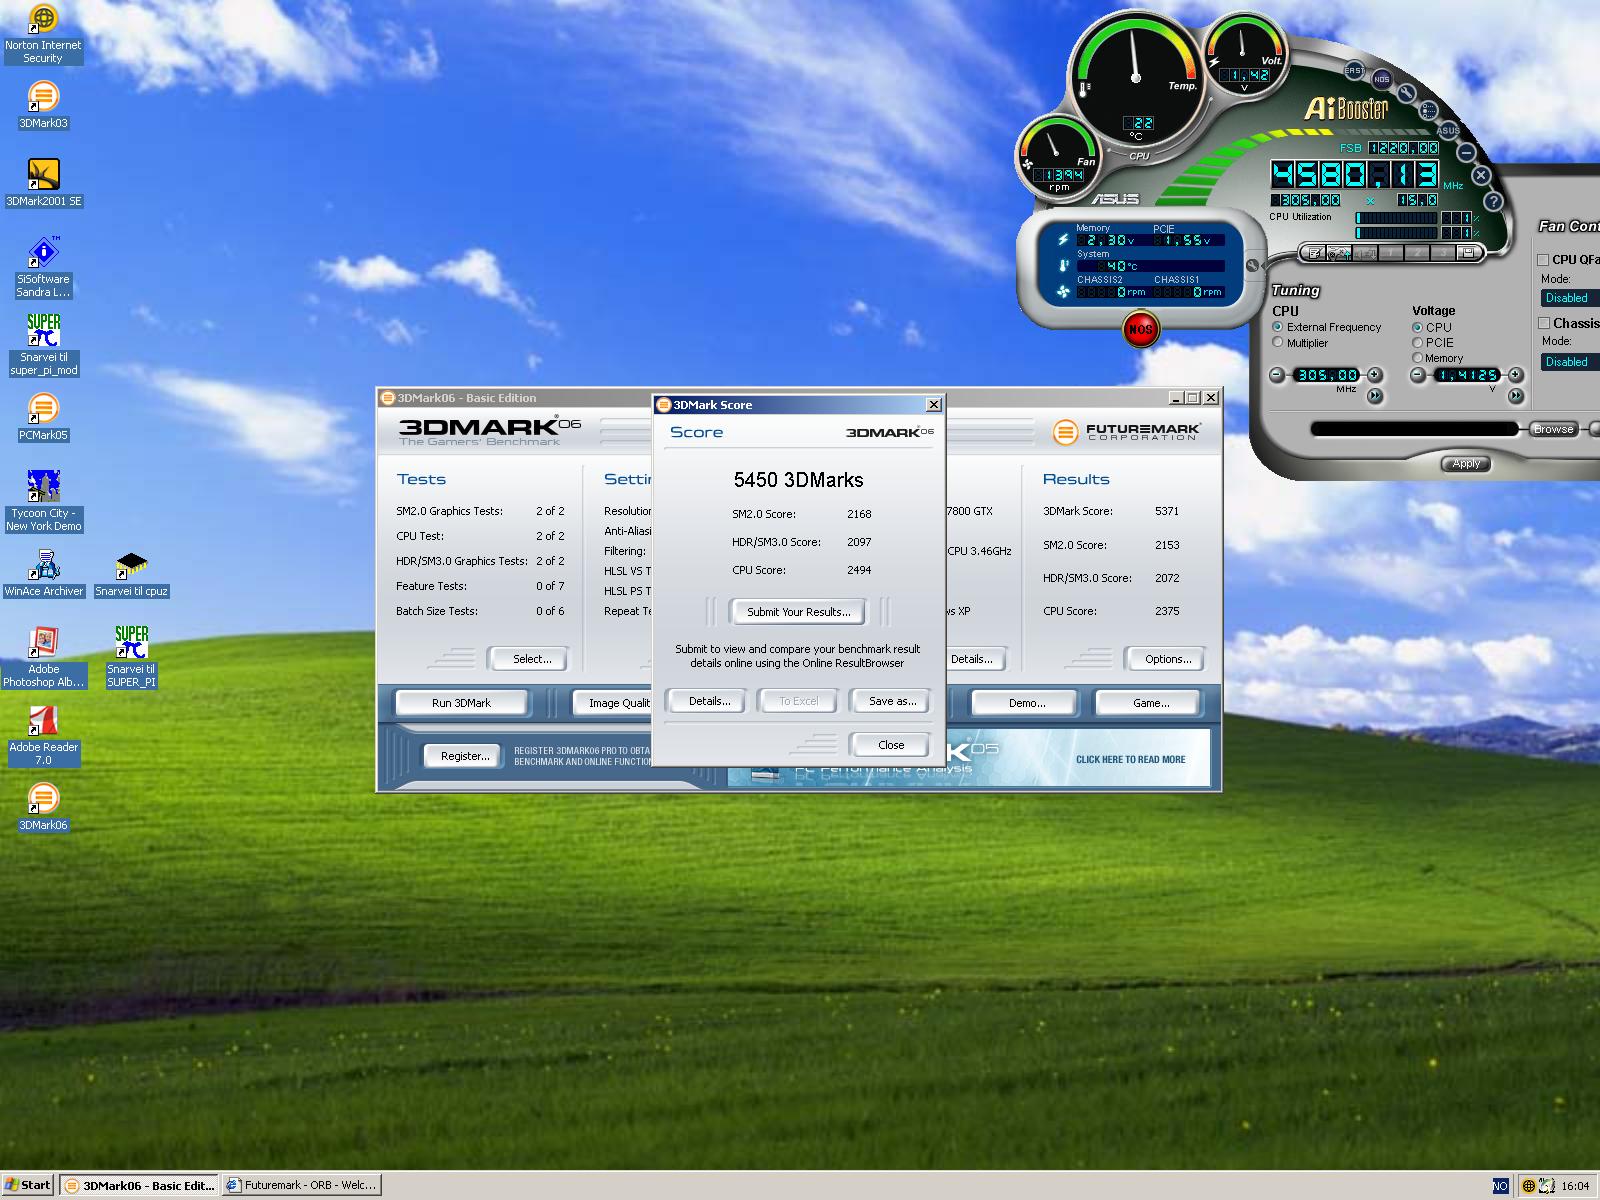Open the Start menu
This screenshot has width=1600, height=1200.
pos(27,1185)
